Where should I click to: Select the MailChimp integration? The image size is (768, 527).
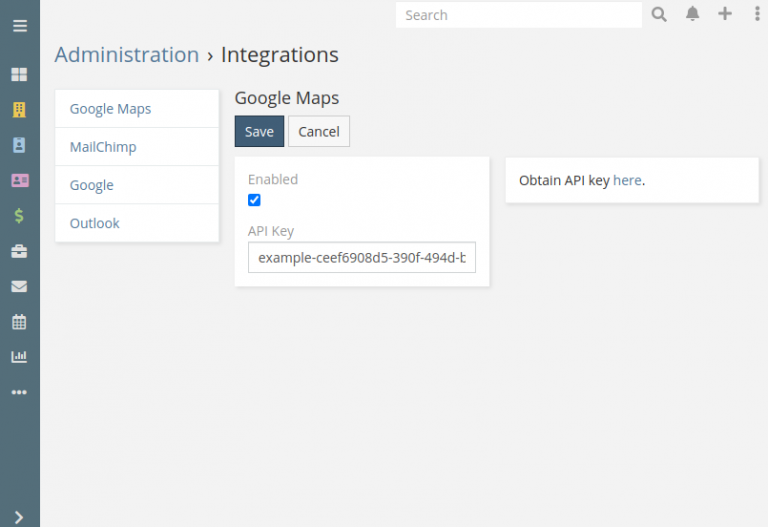[x=103, y=147]
